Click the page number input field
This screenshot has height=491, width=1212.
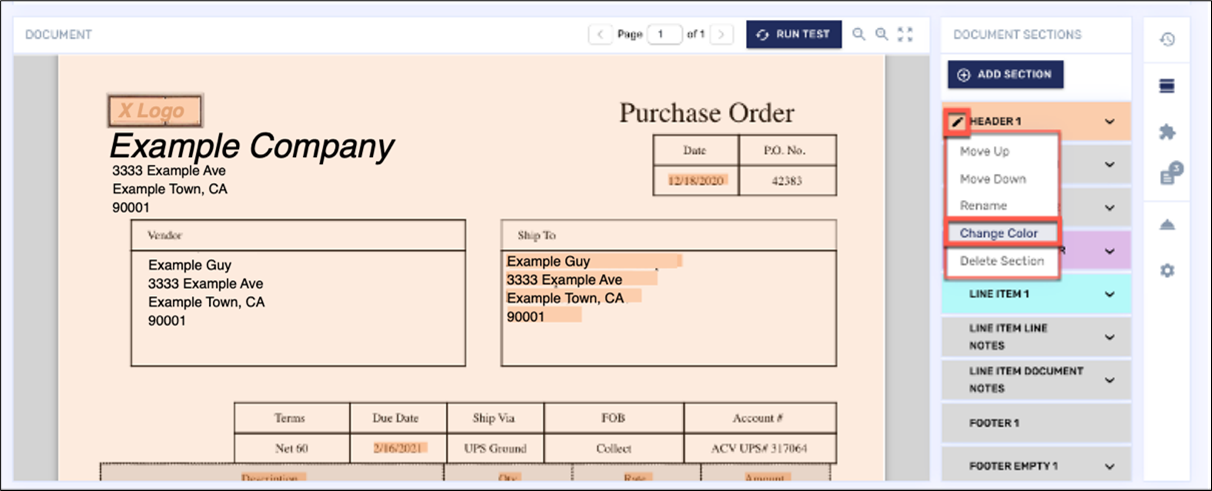(x=663, y=34)
